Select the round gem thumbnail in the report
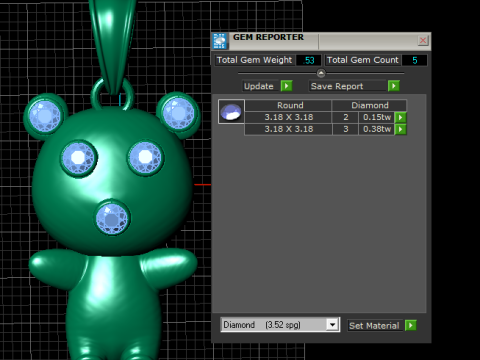Viewport: 480px width, 360px height. tap(231, 112)
